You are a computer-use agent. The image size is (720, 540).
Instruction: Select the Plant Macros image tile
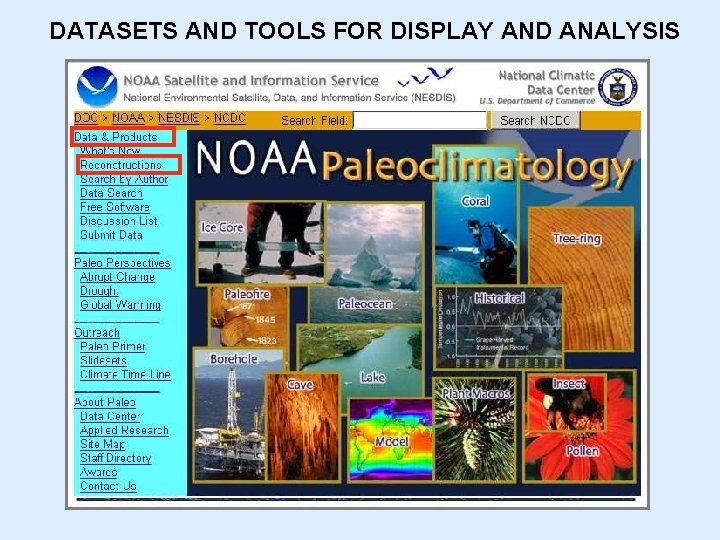[475, 429]
